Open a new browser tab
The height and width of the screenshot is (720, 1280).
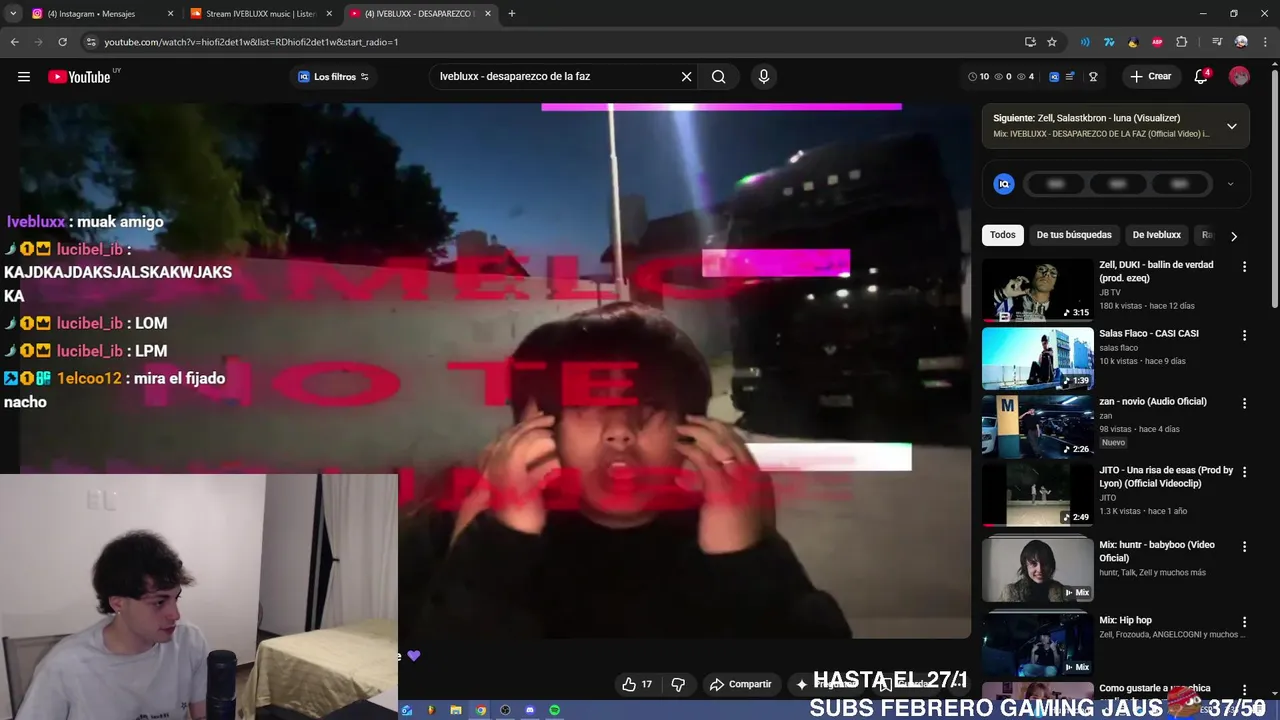[512, 14]
